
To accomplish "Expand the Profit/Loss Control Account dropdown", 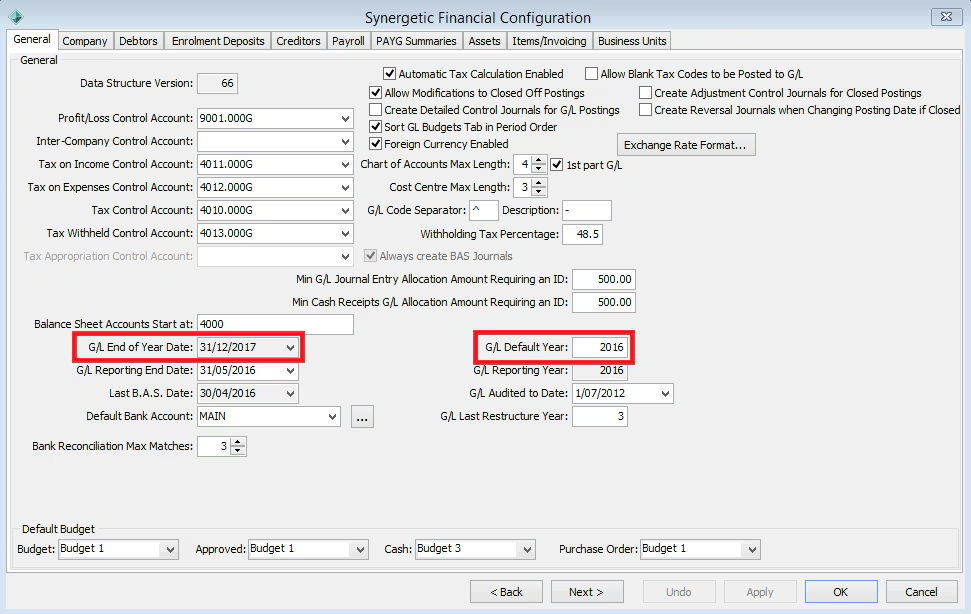I will coord(345,118).
